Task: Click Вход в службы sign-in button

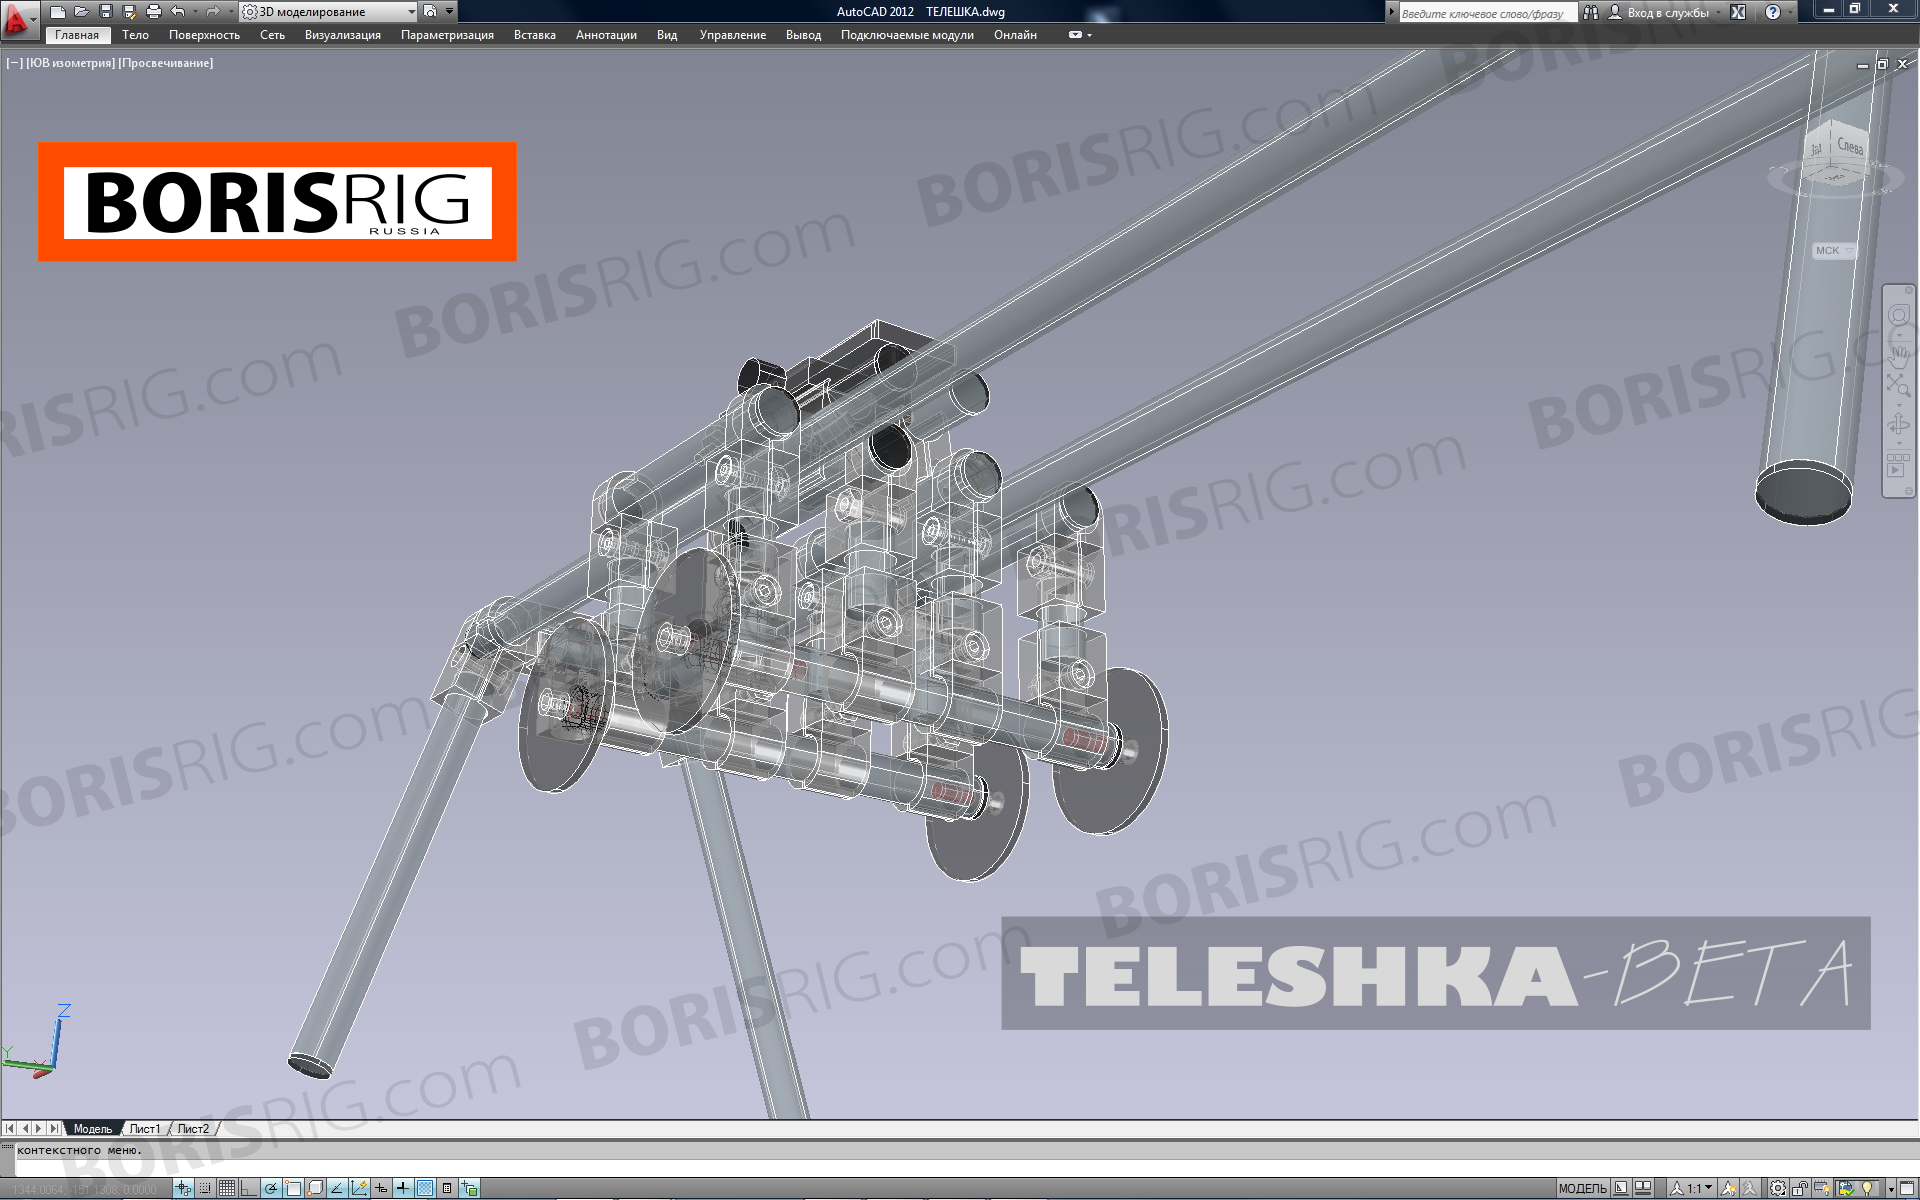Action: click(x=1660, y=13)
